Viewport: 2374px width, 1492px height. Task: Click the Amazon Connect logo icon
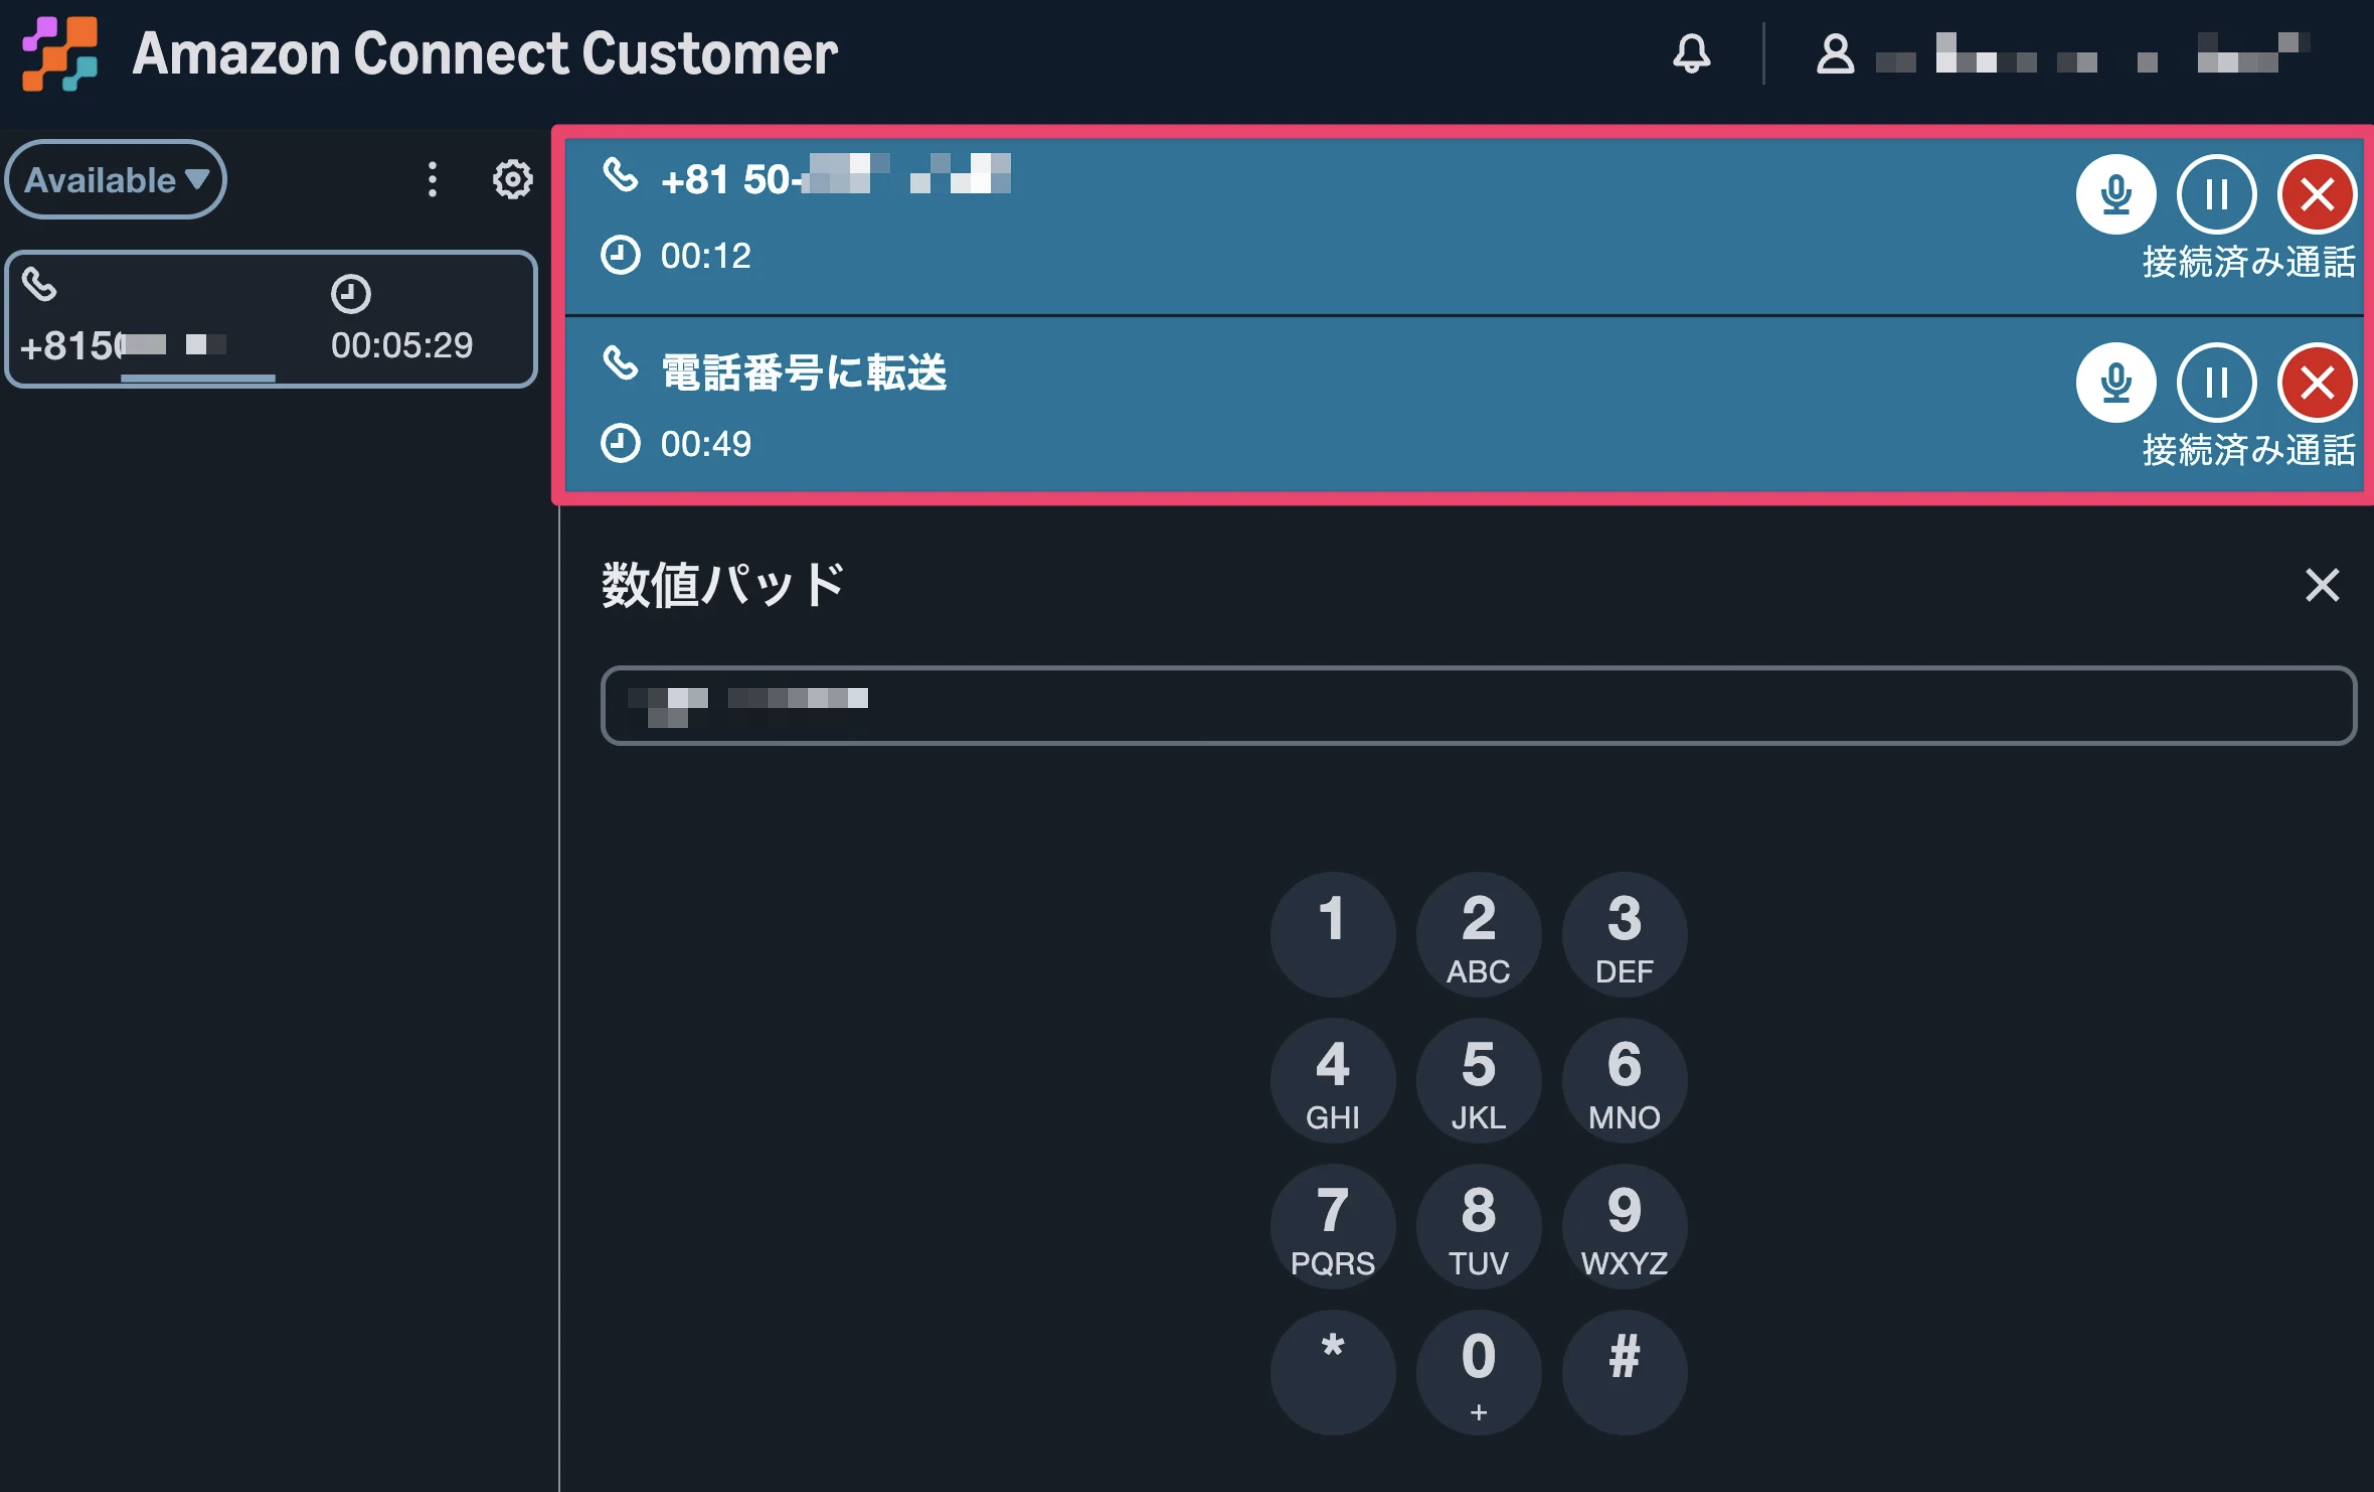(x=60, y=53)
